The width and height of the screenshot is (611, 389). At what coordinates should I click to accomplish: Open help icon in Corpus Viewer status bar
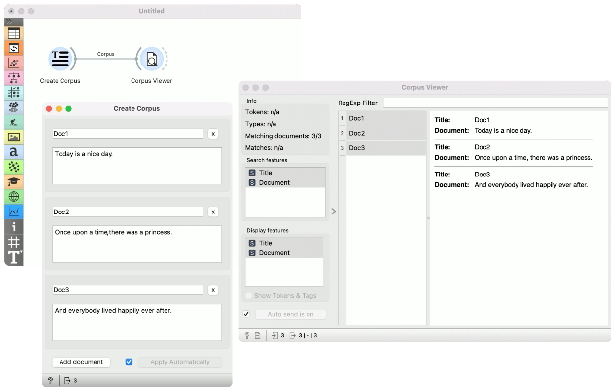(247, 335)
